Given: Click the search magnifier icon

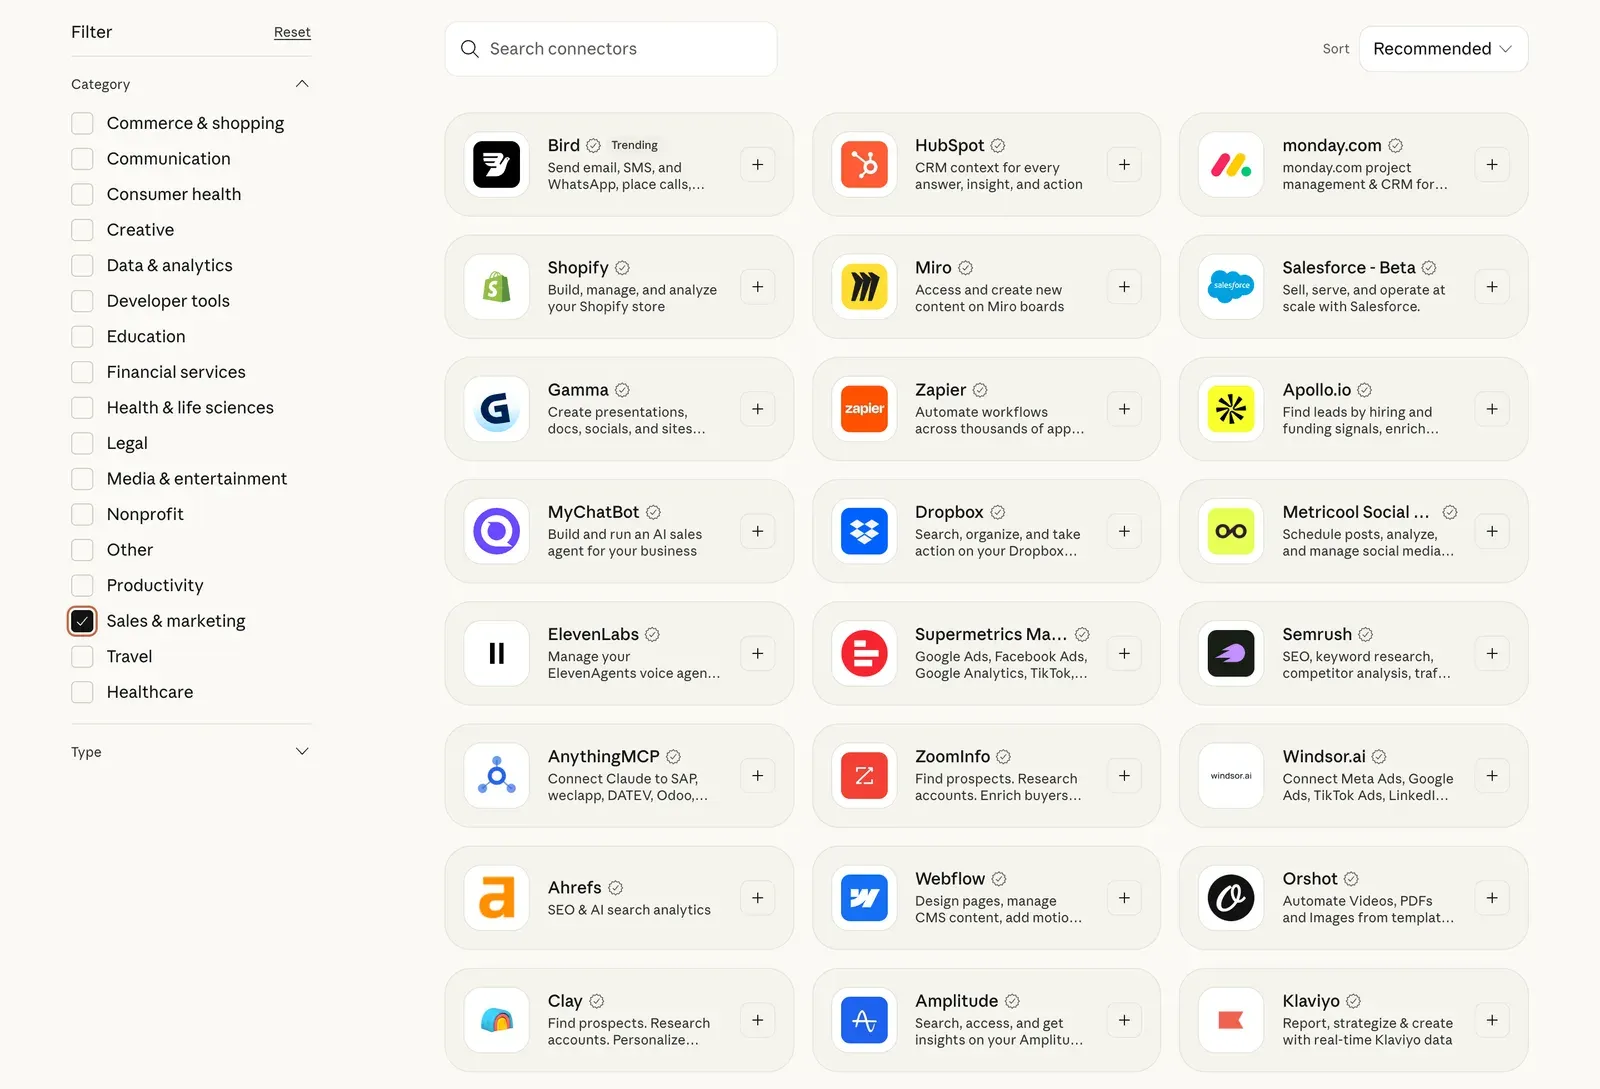Looking at the screenshot, I should (x=469, y=49).
